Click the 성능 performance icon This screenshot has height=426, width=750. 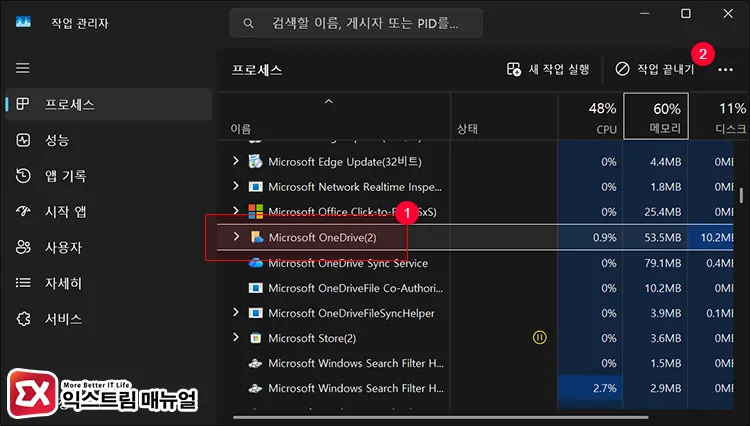pyautogui.click(x=23, y=140)
